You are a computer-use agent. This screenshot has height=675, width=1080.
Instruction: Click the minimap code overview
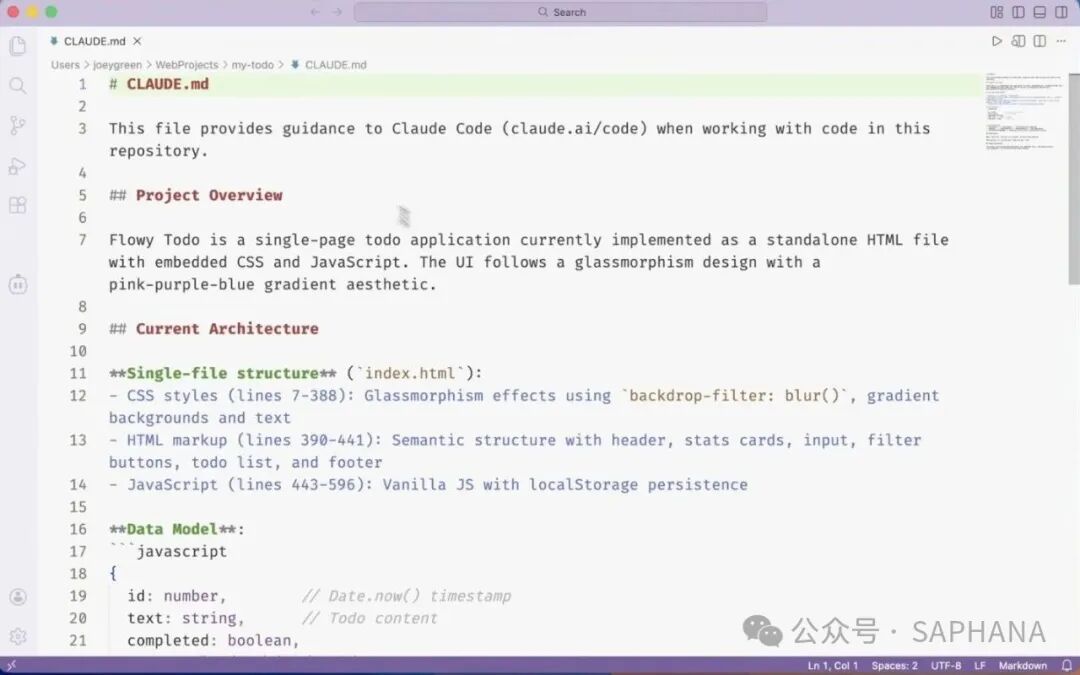(x=1024, y=110)
